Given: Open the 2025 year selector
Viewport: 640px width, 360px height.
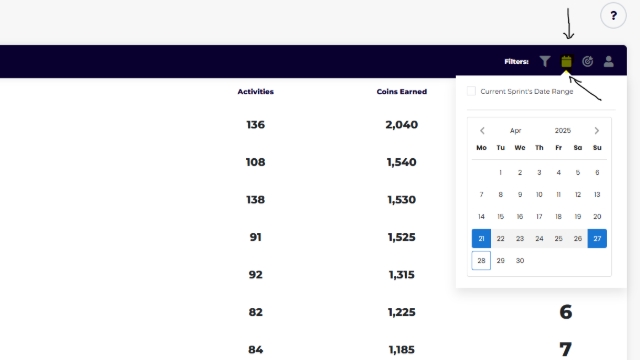Looking at the screenshot, I should (x=562, y=131).
